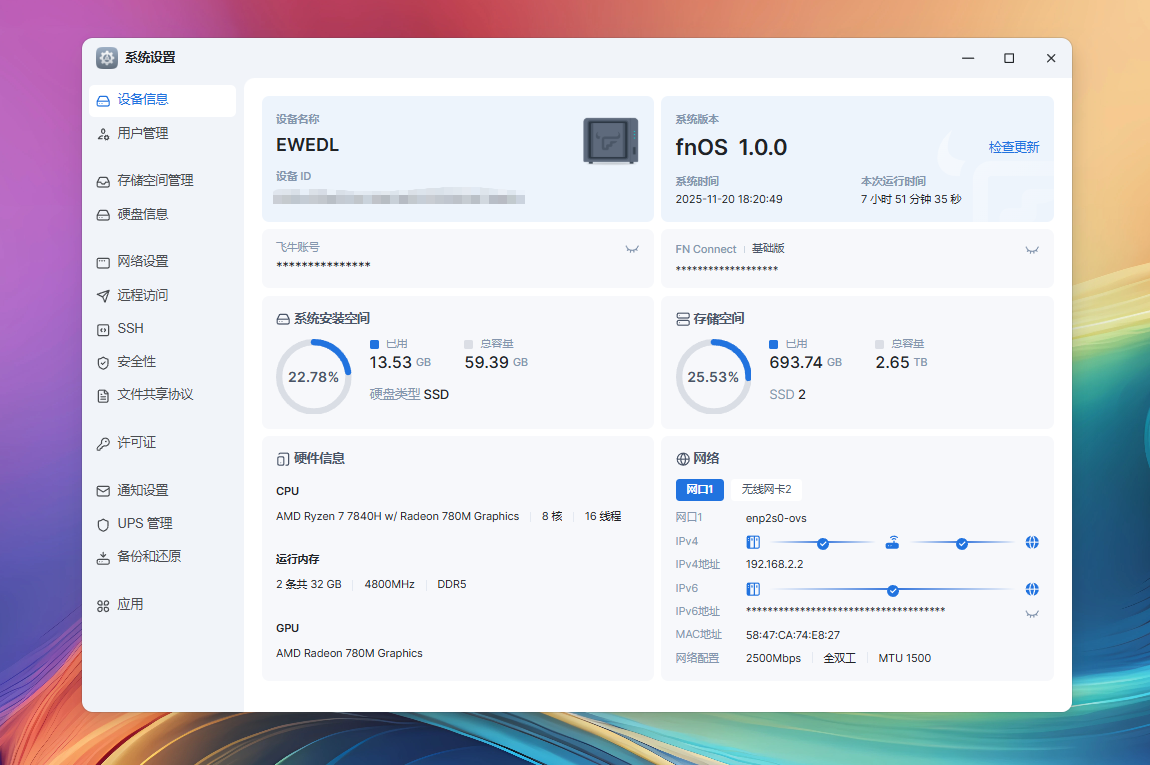Image resolution: width=1150 pixels, height=765 pixels.
Task: Click the 备份和还原 icon in sidebar
Action: coord(103,557)
